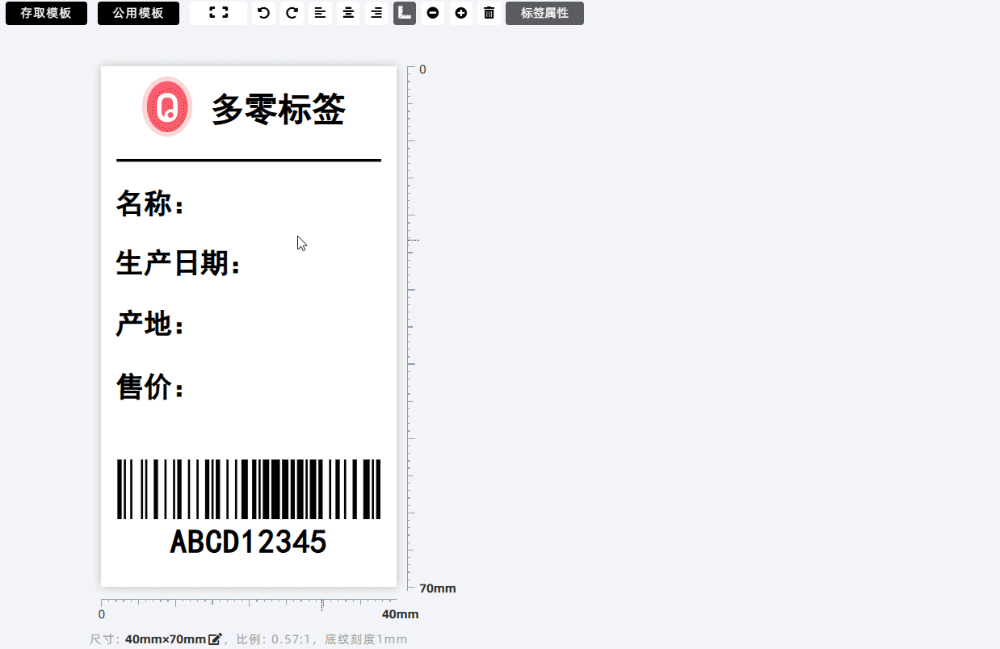Align elements to the left
The height and width of the screenshot is (649, 1000).
[320, 13]
